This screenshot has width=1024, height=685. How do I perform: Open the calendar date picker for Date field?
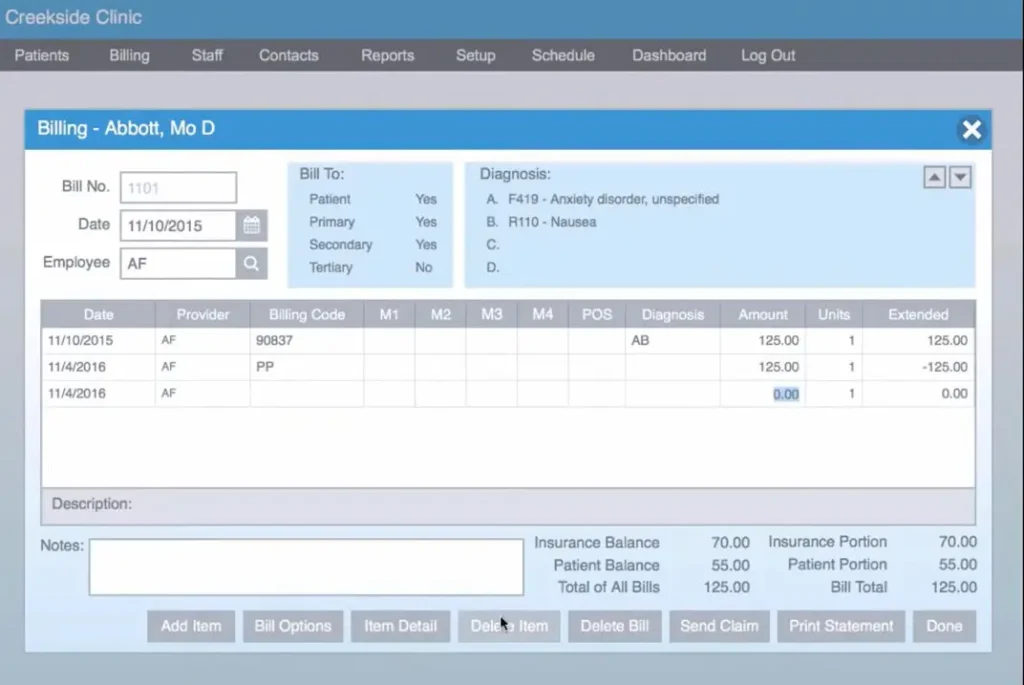(253, 225)
